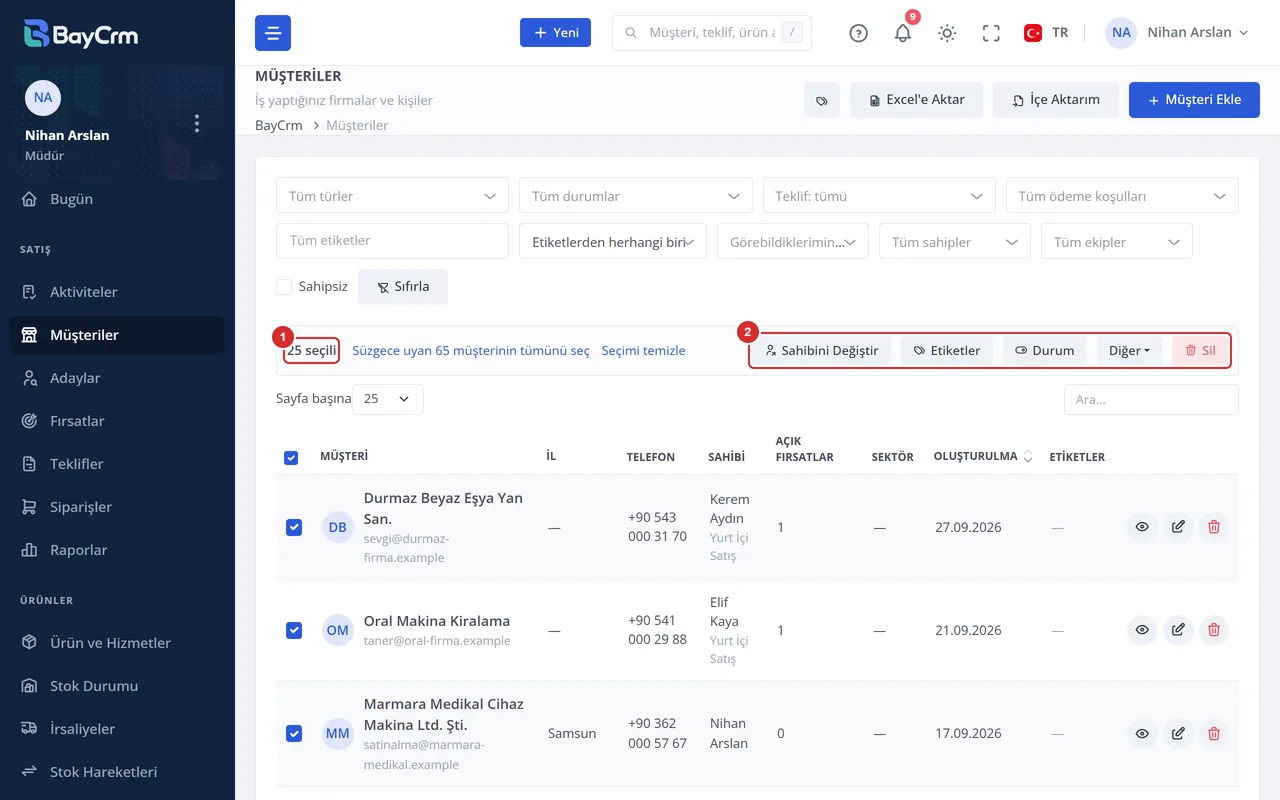
Task: Edit Marmara Medikal Cihaz record
Action: pos(1178,734)
